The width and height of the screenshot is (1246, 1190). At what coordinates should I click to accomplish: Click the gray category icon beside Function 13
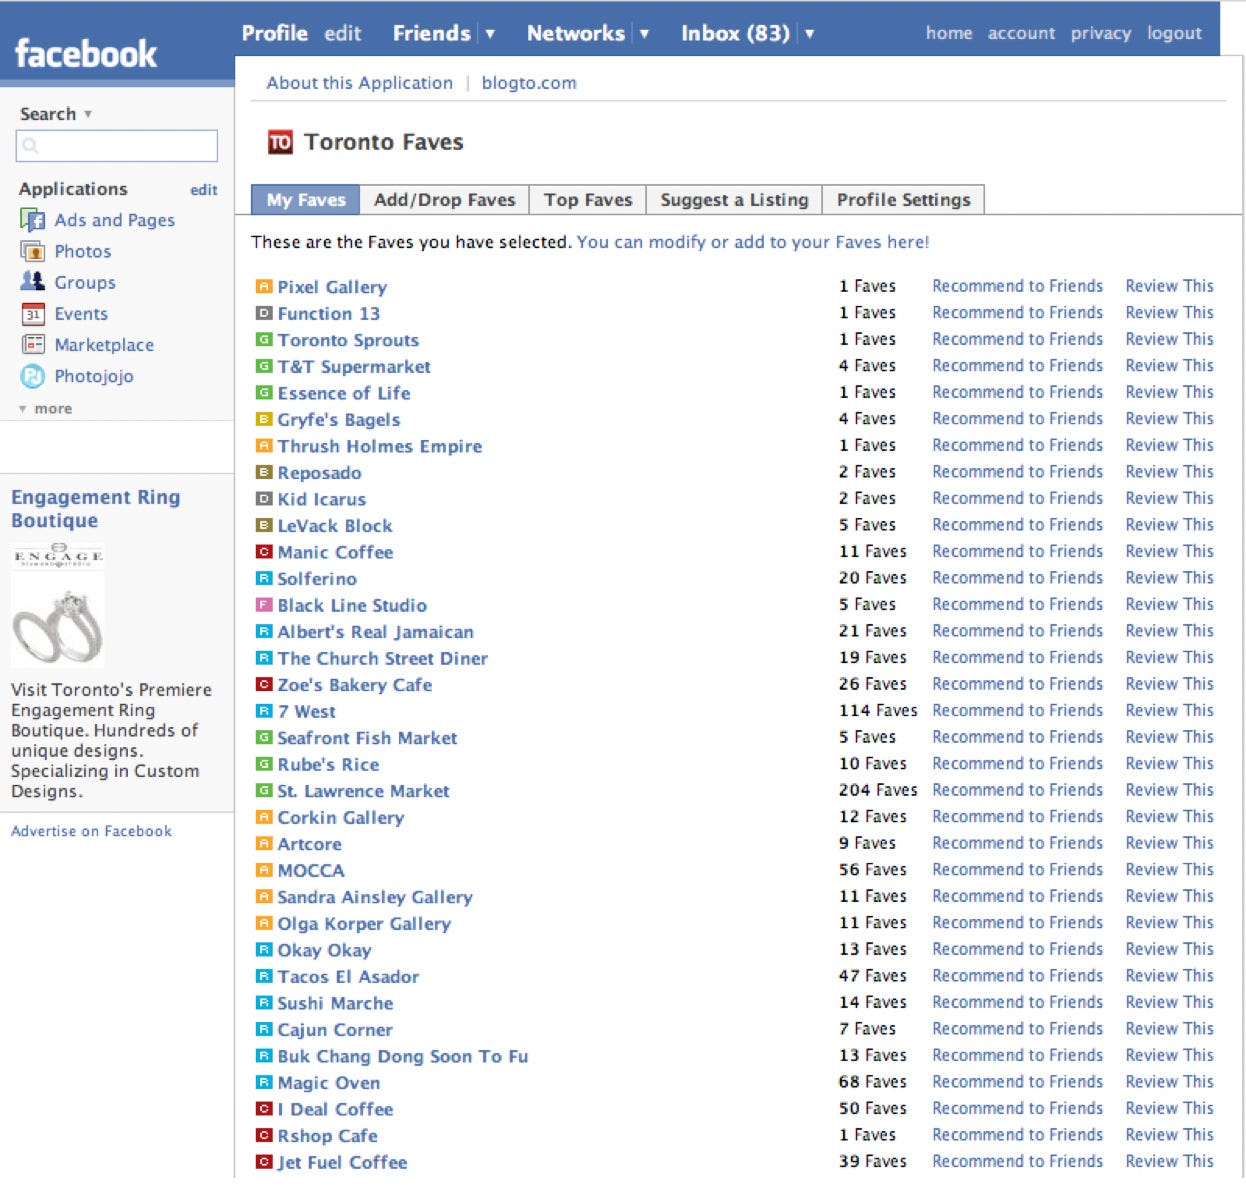(264, 313)
